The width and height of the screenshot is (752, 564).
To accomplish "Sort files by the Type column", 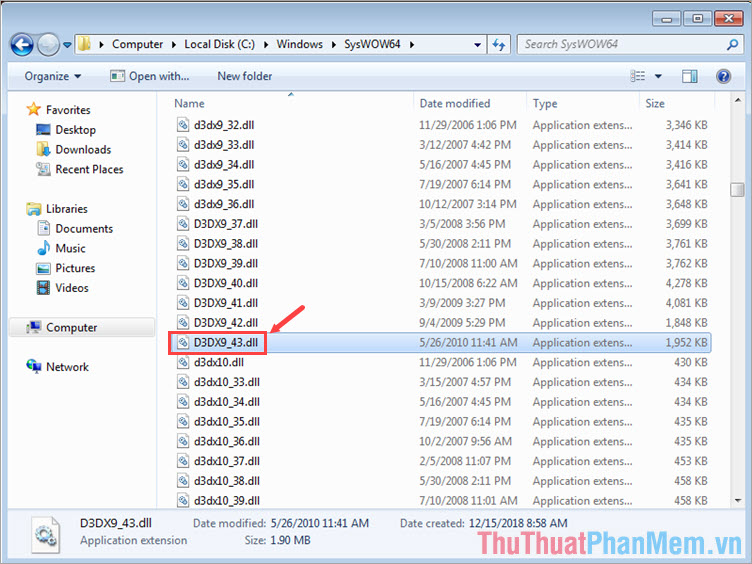I will [545, 104].
